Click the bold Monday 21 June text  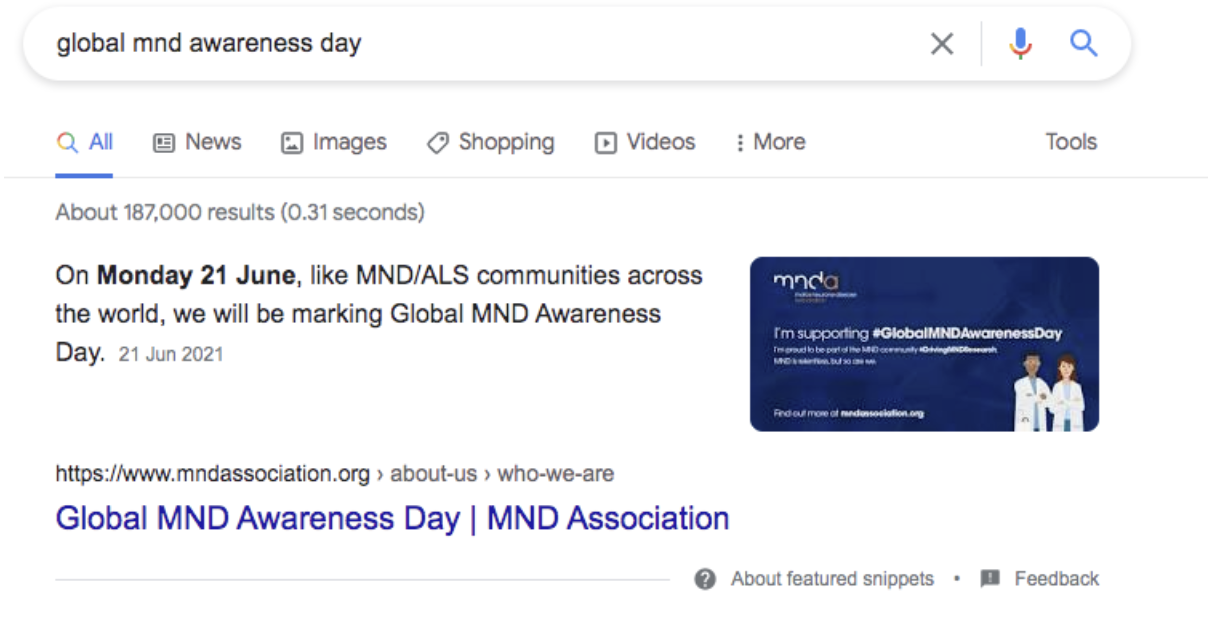pyautogui.click(x=196, y=275)
